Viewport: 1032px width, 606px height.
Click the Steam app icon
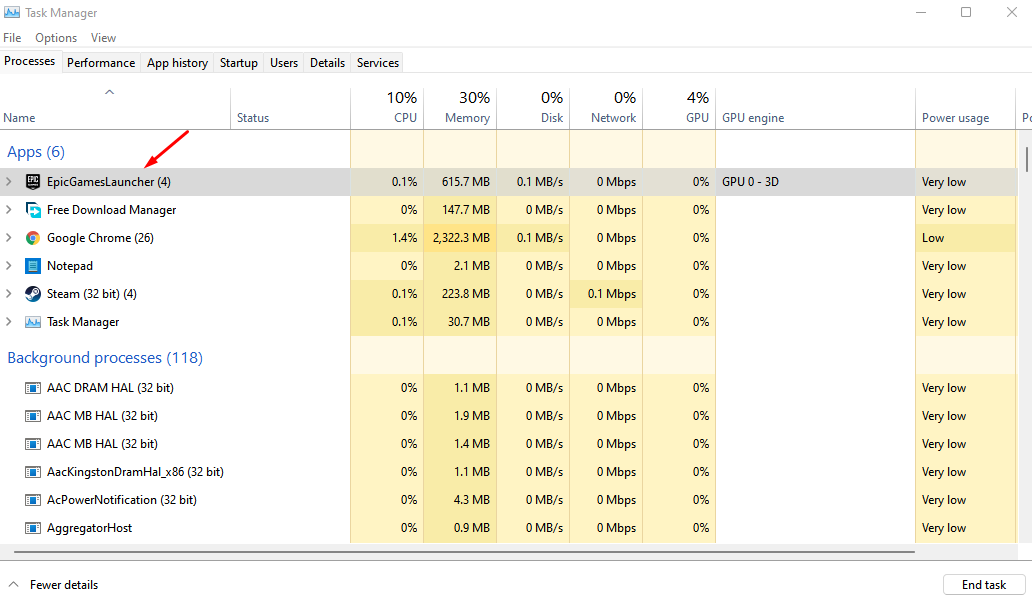pyautogui.click(x=32, y=293)
